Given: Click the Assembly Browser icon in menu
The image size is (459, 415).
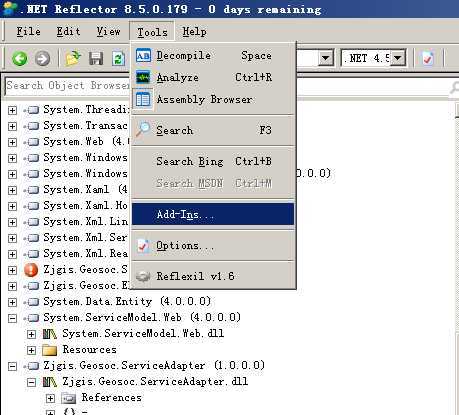Looking at the screenshot, I should pos(143,99).
